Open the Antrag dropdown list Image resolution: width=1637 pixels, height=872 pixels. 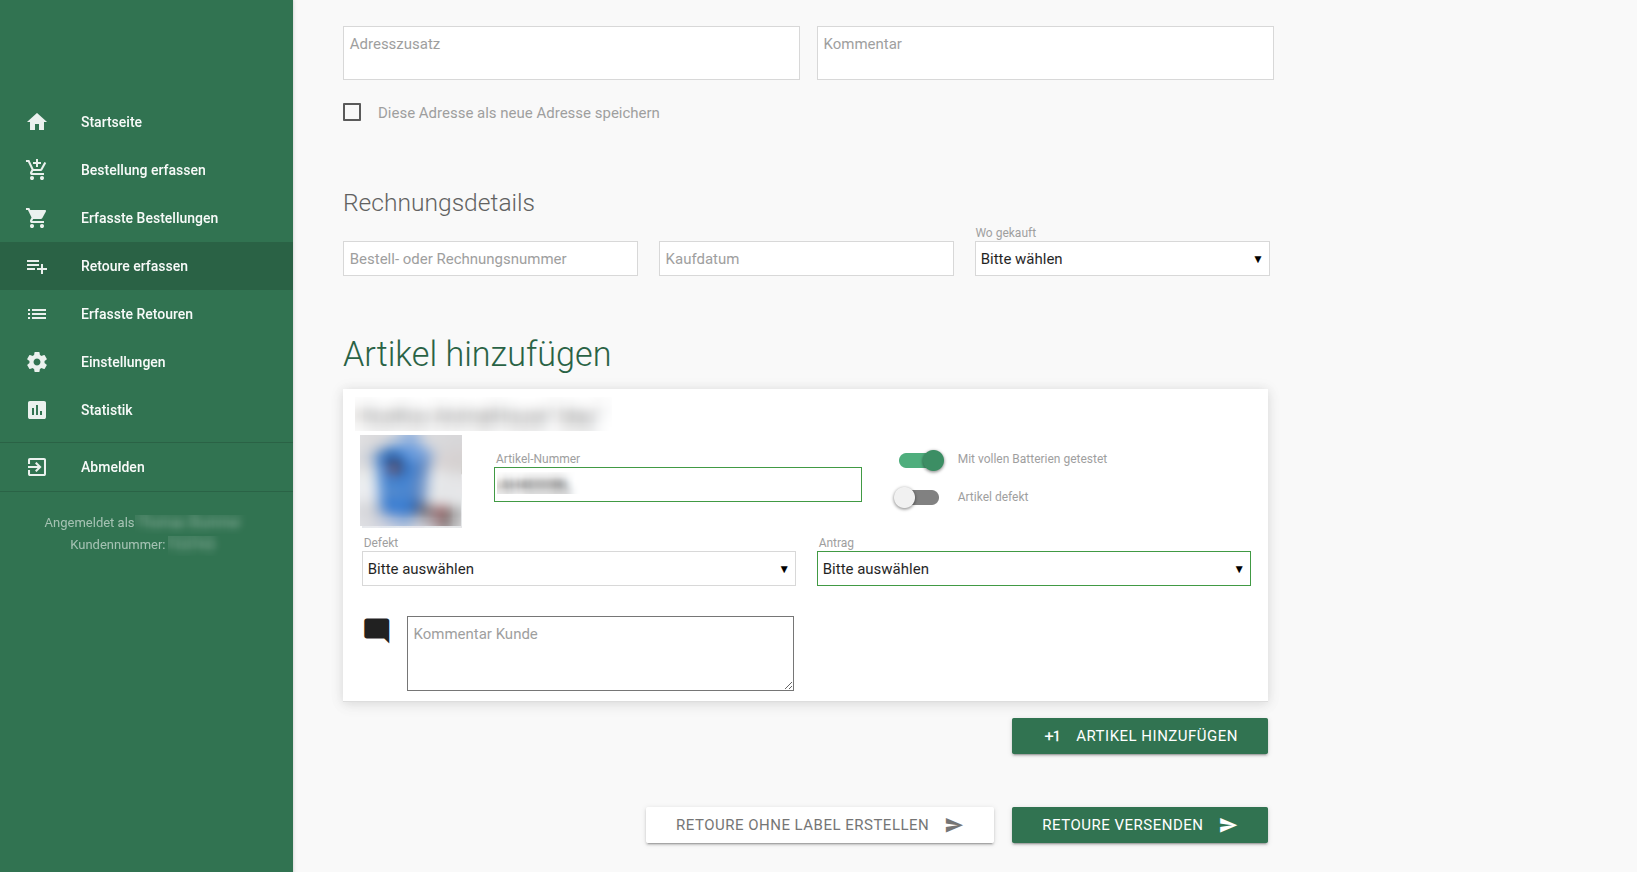[1034, 569]
